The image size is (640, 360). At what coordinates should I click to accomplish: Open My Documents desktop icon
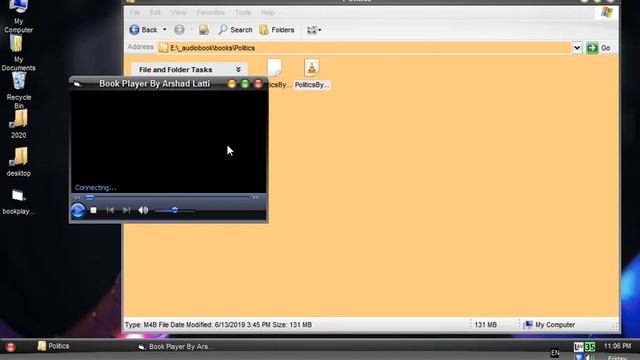(x=18, y=53)
